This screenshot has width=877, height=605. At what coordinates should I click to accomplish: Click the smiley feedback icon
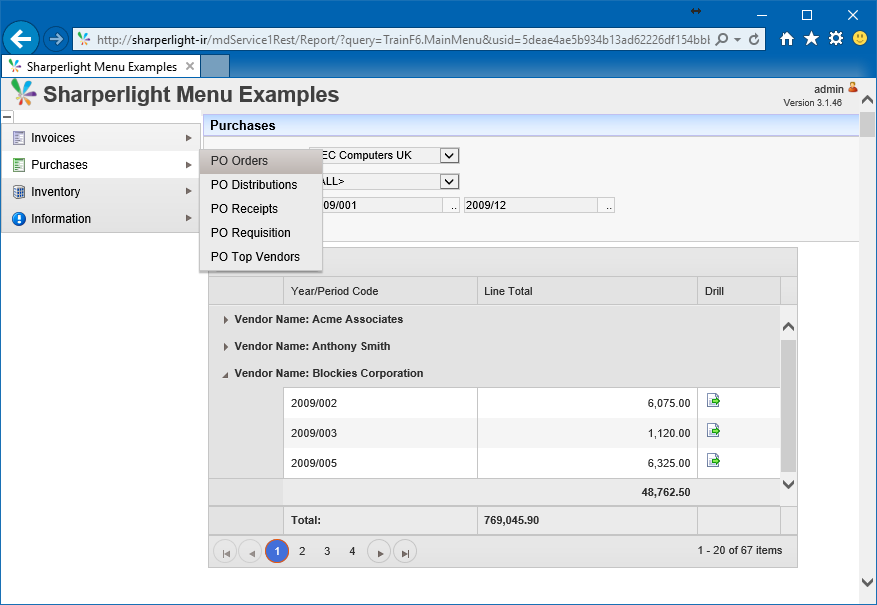coord(860,39)
